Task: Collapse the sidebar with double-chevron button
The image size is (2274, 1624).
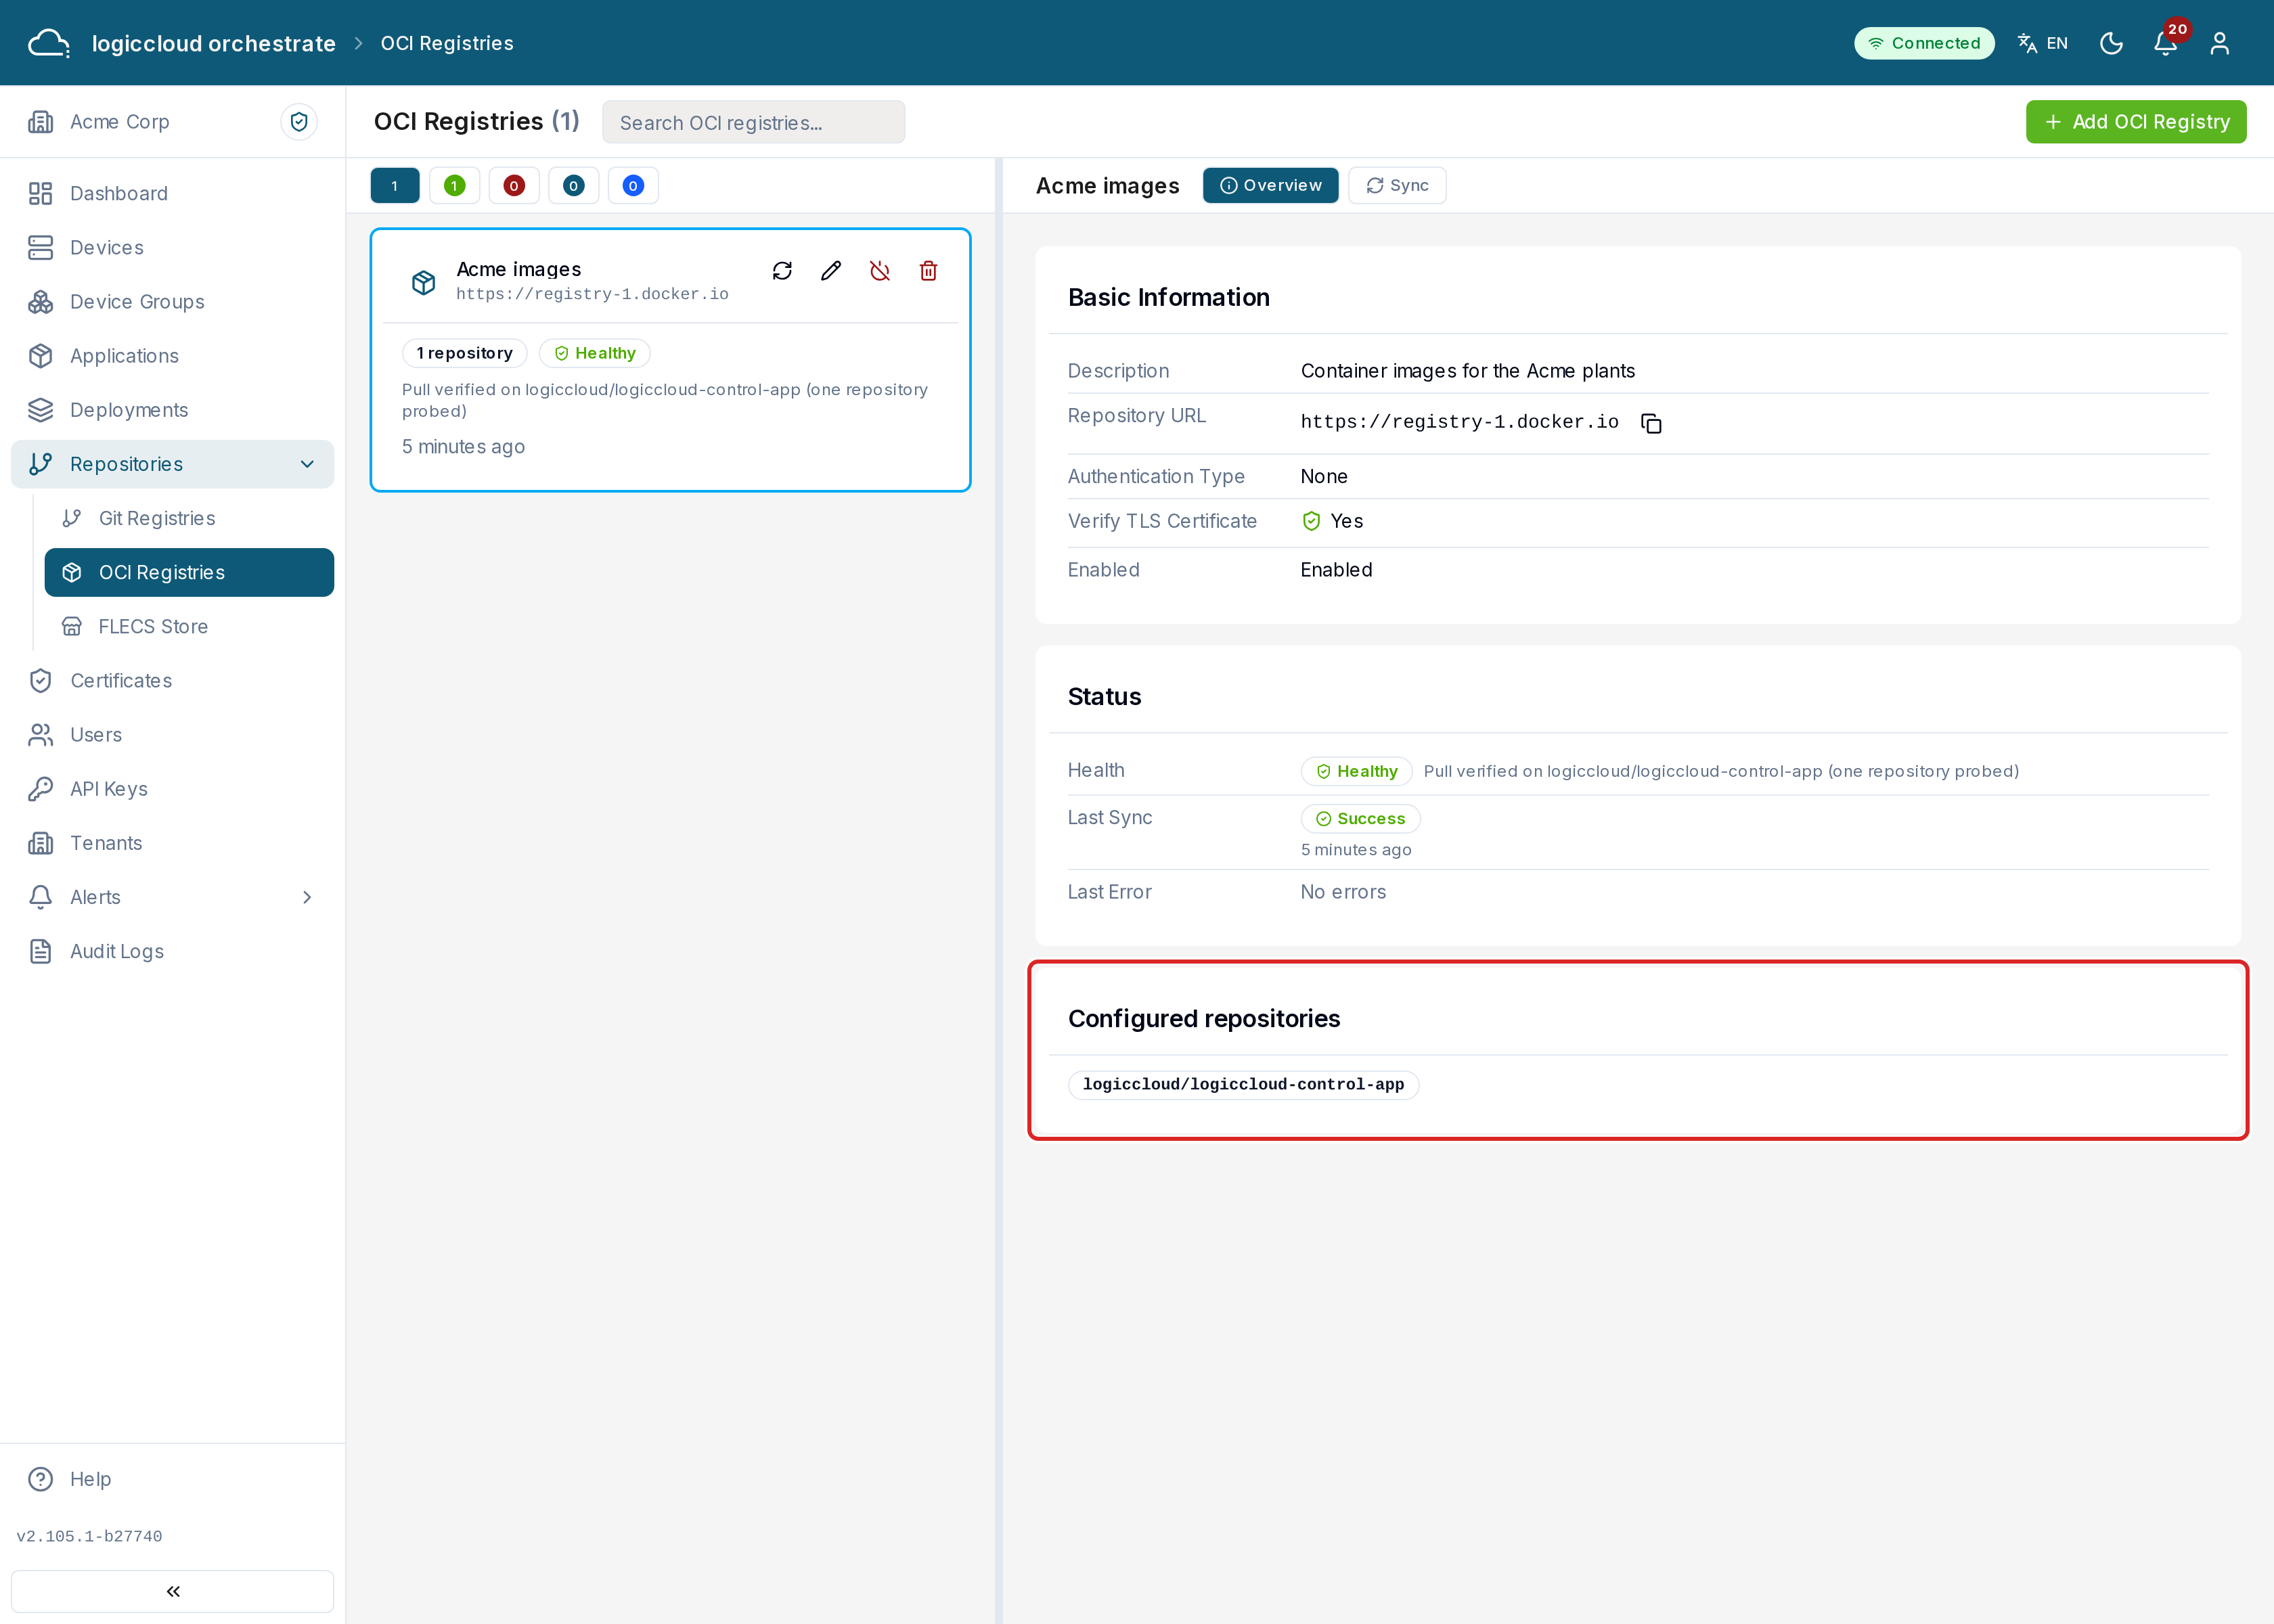Action: pyautogui.click(x=172, y=1591)
